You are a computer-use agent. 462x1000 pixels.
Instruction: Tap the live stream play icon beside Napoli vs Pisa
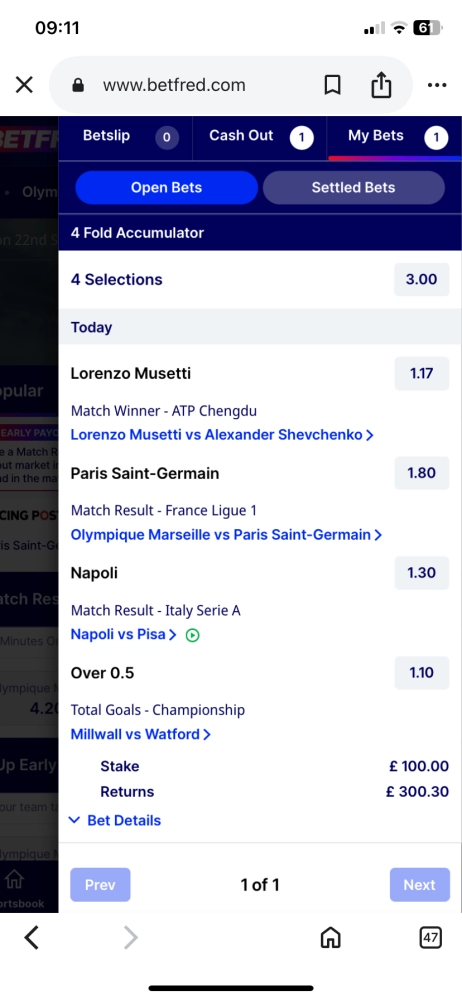click(x=192, y=635)
